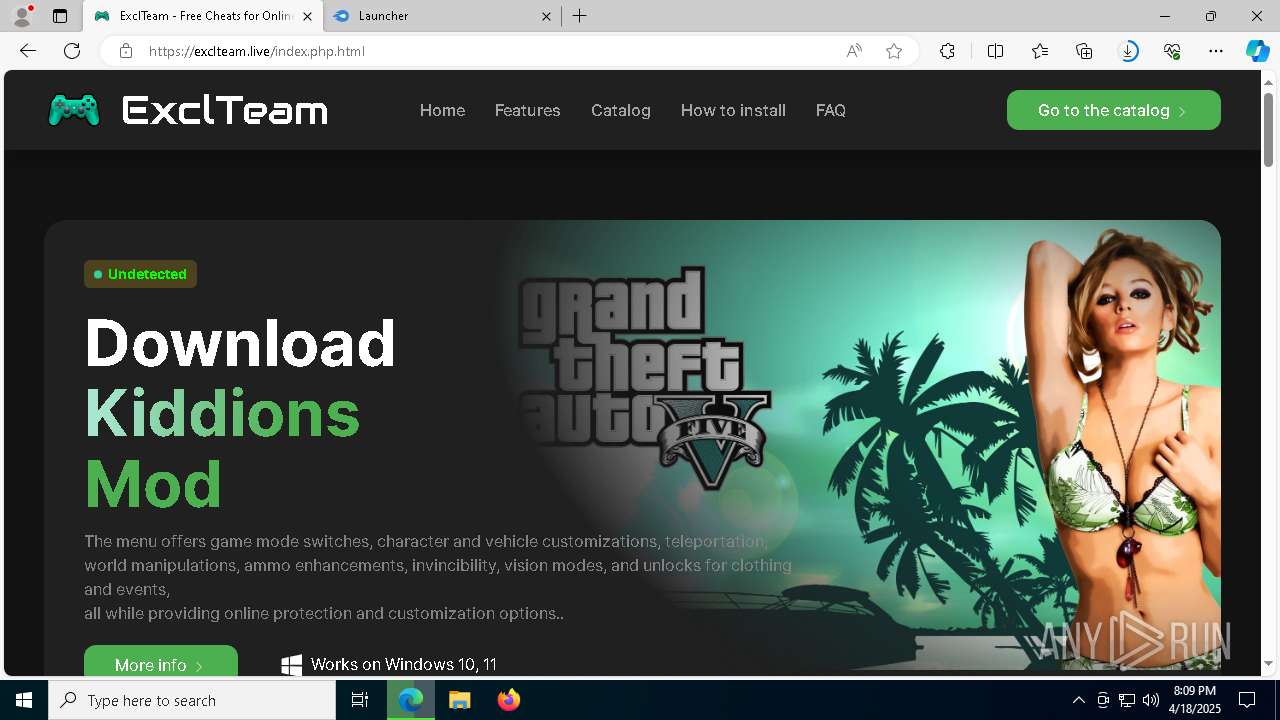Open the Collections icon
Screen dimensions: 1280x720
[1084, 51]
